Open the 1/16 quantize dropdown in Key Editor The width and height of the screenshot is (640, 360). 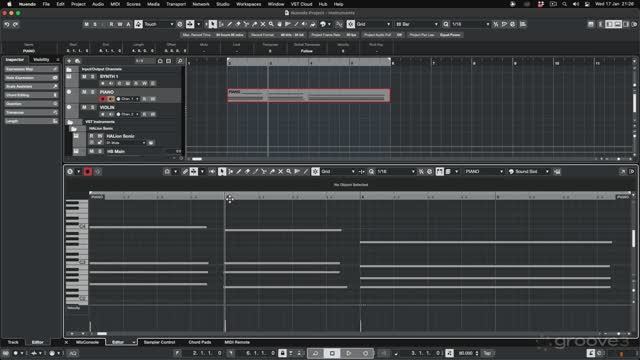pyautogui.click(x=396, y=171)
